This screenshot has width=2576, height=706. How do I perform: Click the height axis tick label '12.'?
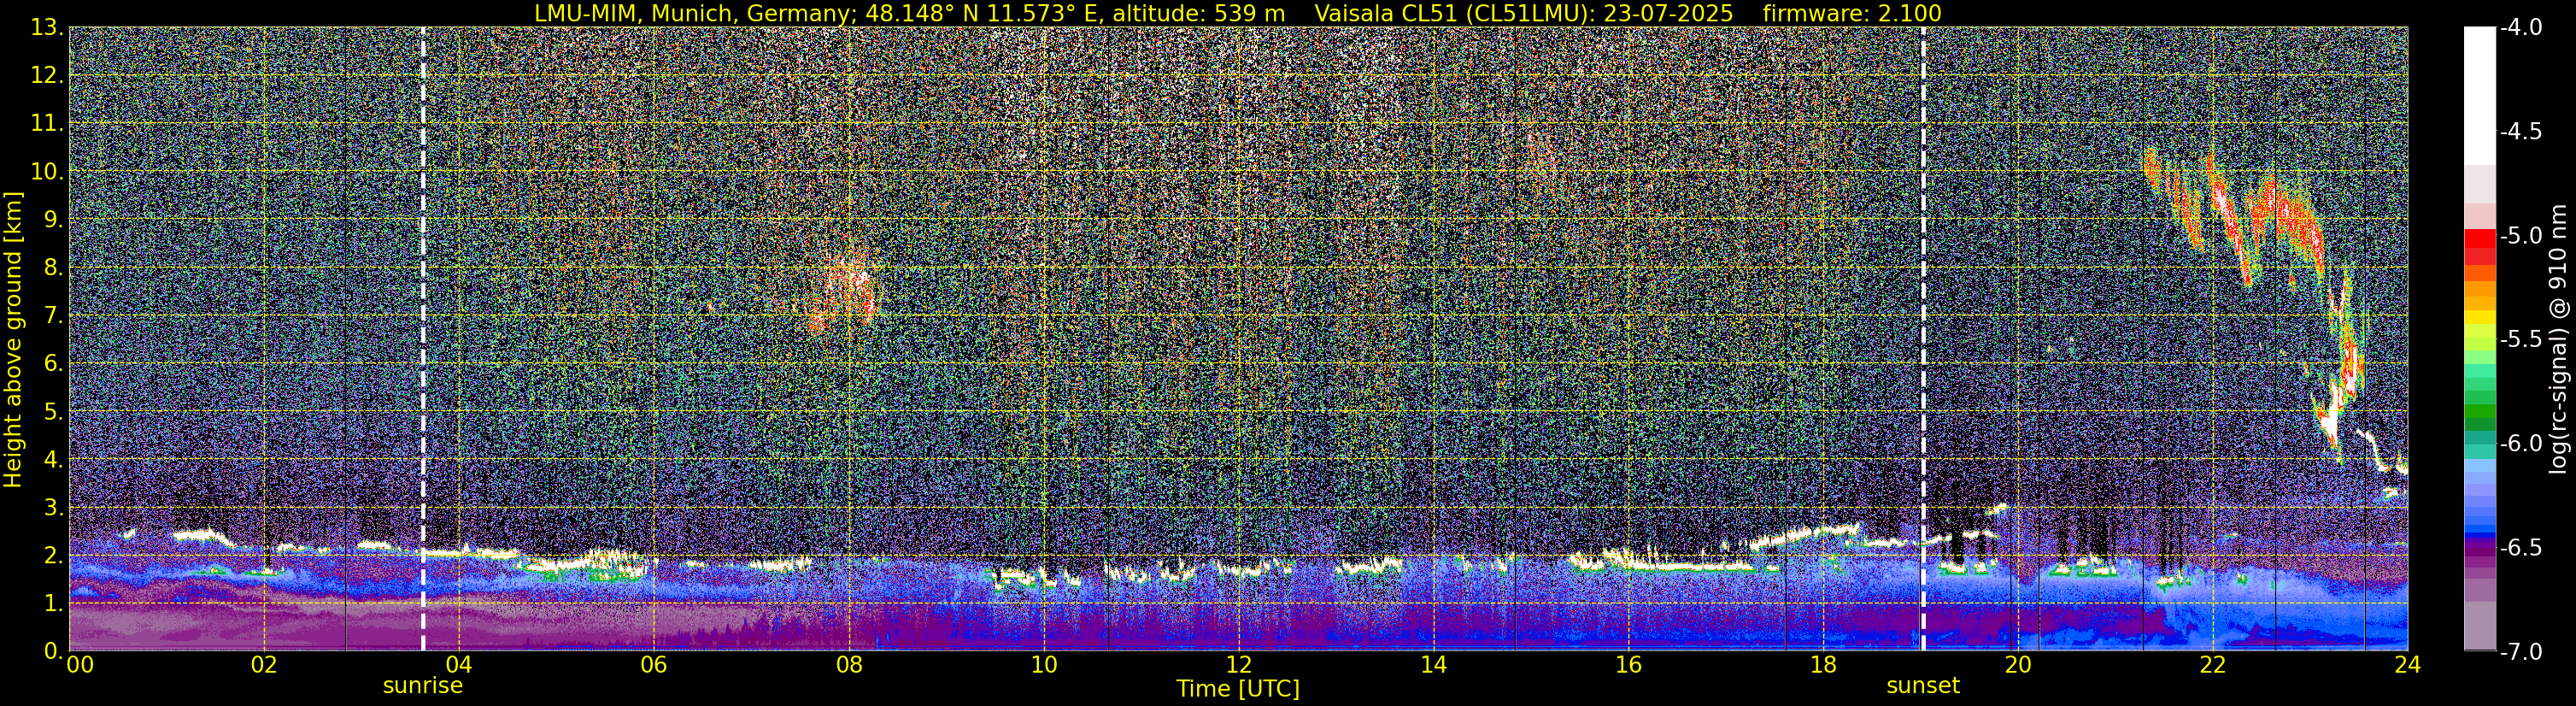[47, 75]
